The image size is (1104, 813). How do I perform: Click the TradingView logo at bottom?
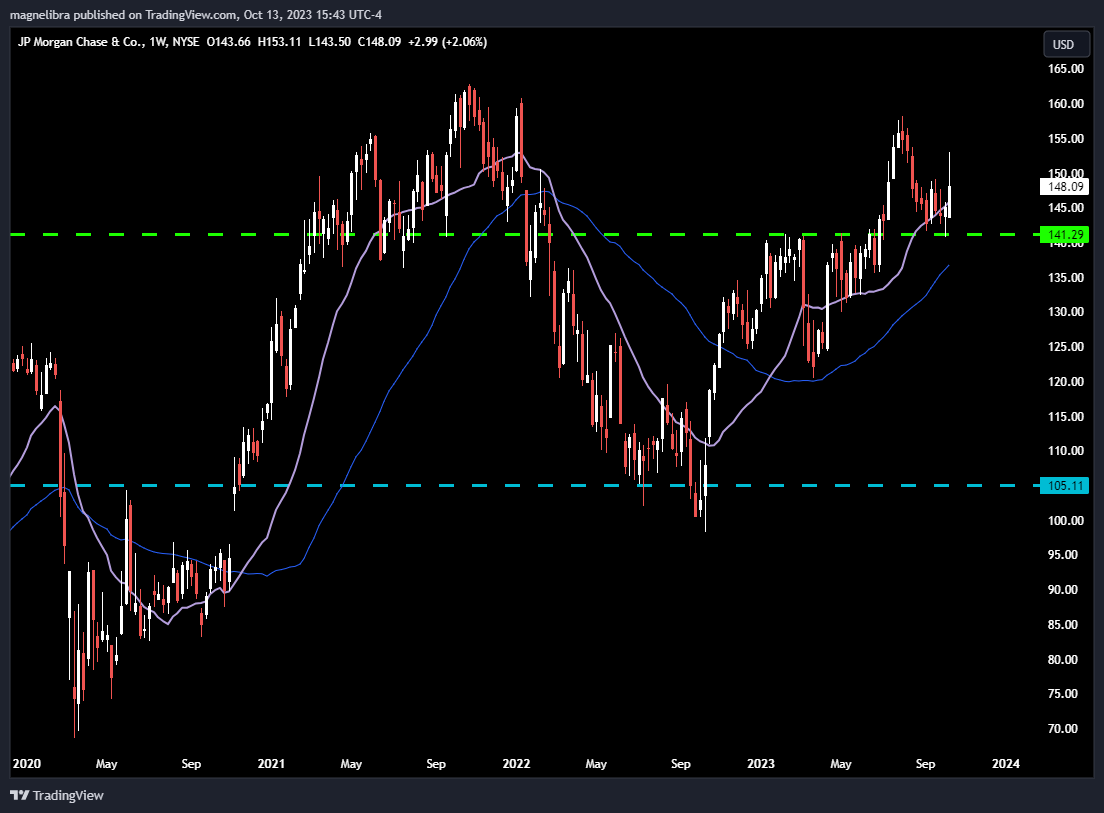57,795
